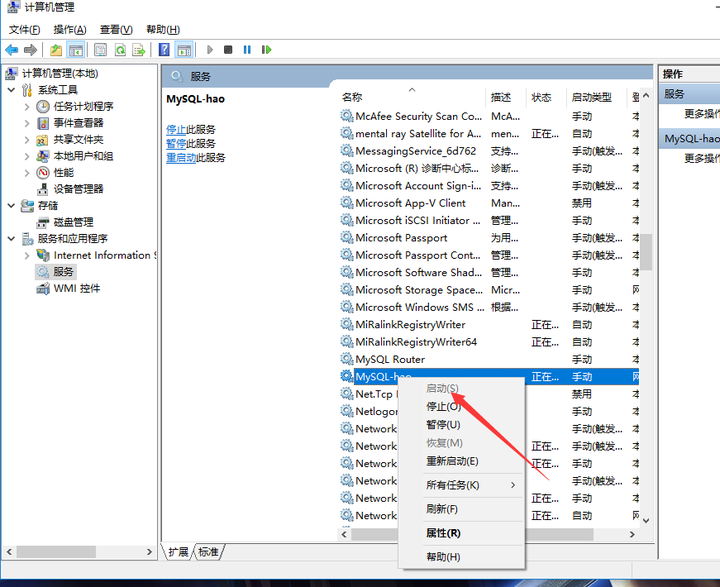Select Task Scheduler (任务计划程序) tree item
720x587 pixels.
click(83, 107)
